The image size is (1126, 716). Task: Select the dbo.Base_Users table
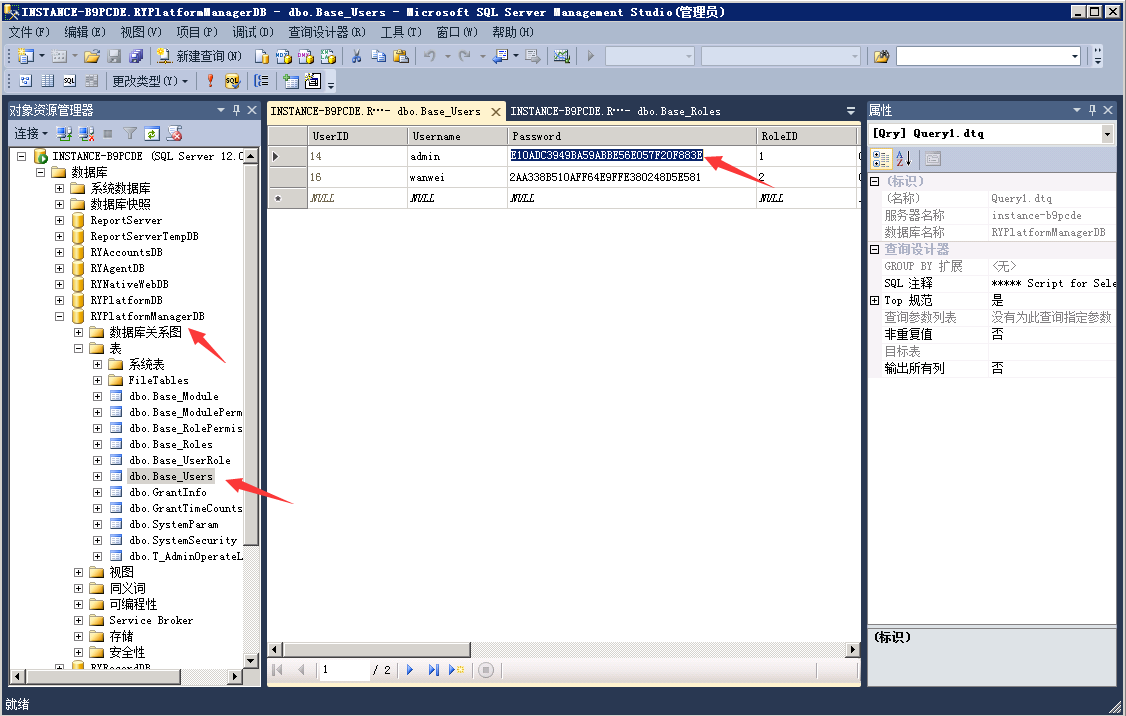[x=171, y=476]
